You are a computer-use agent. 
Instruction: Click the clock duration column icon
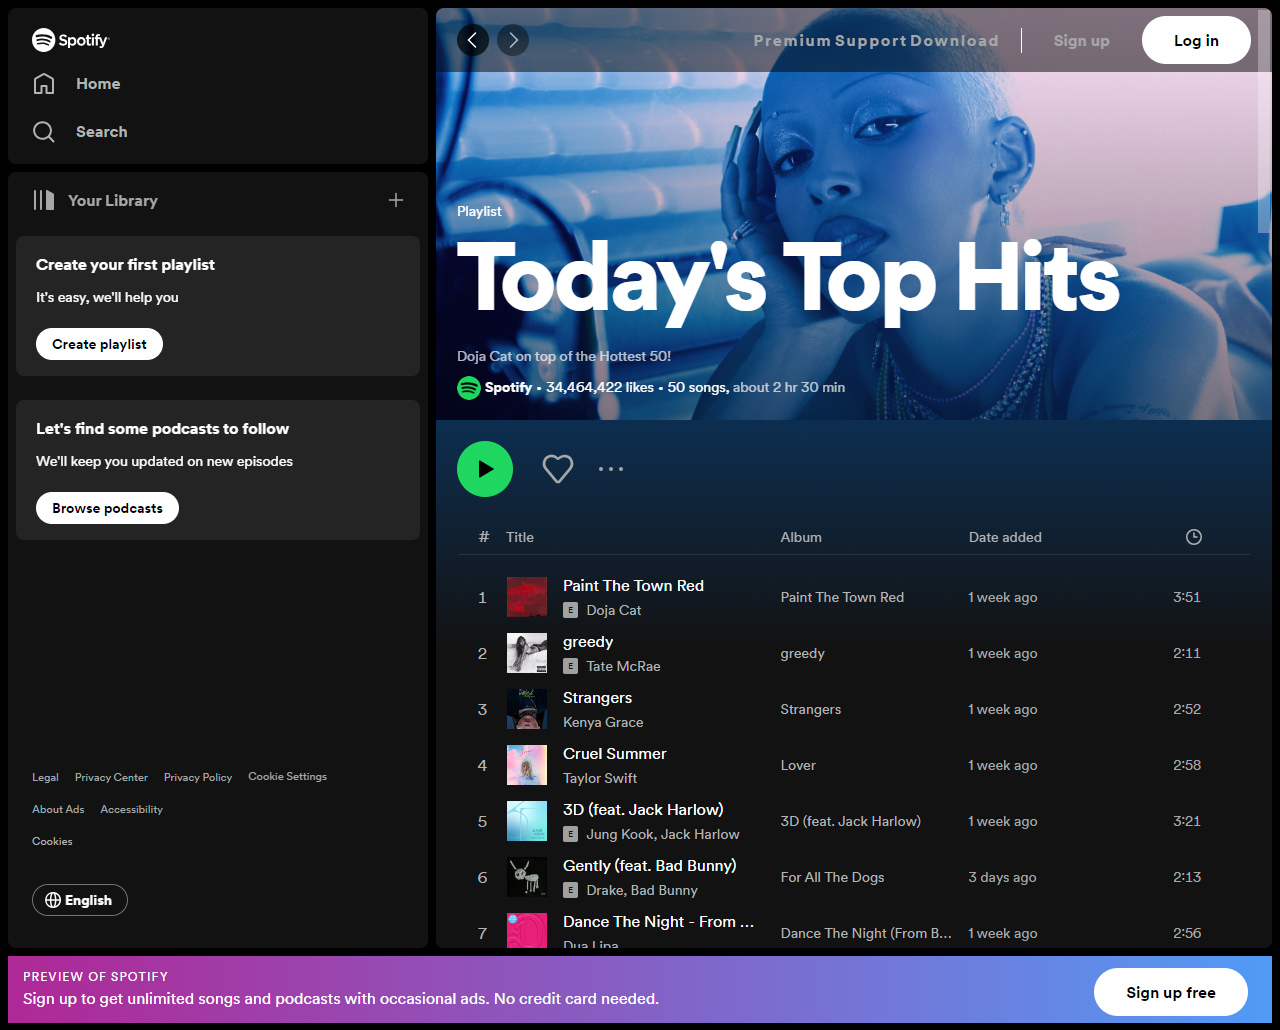coord(1194,537)
